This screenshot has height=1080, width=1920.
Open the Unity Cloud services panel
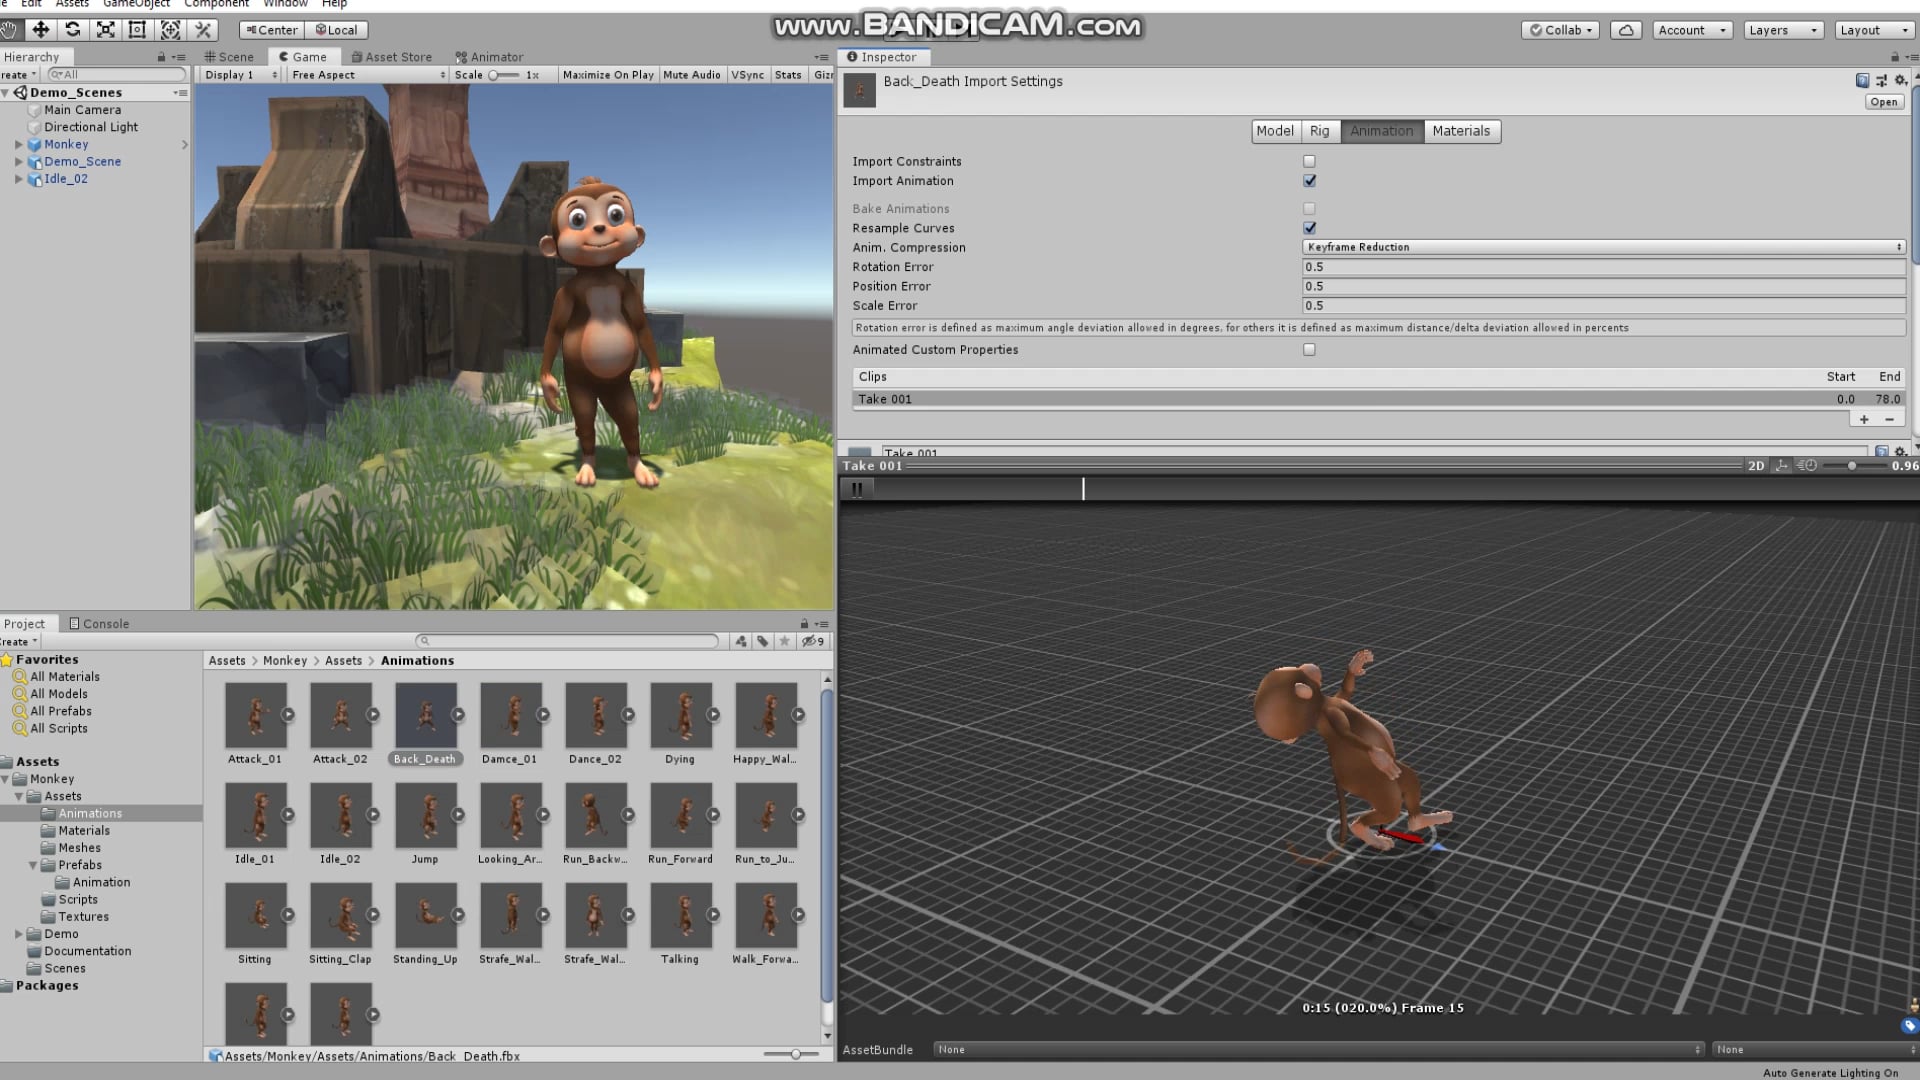1625,29
